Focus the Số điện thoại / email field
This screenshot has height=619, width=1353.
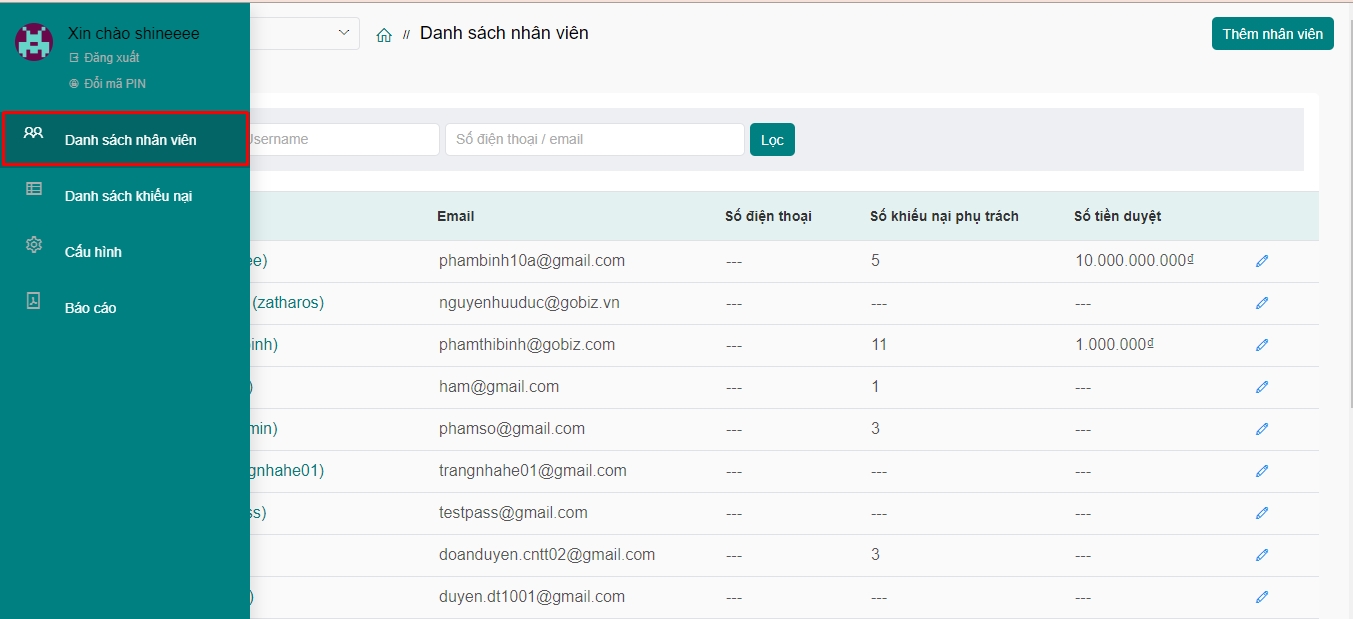[594, 140]
